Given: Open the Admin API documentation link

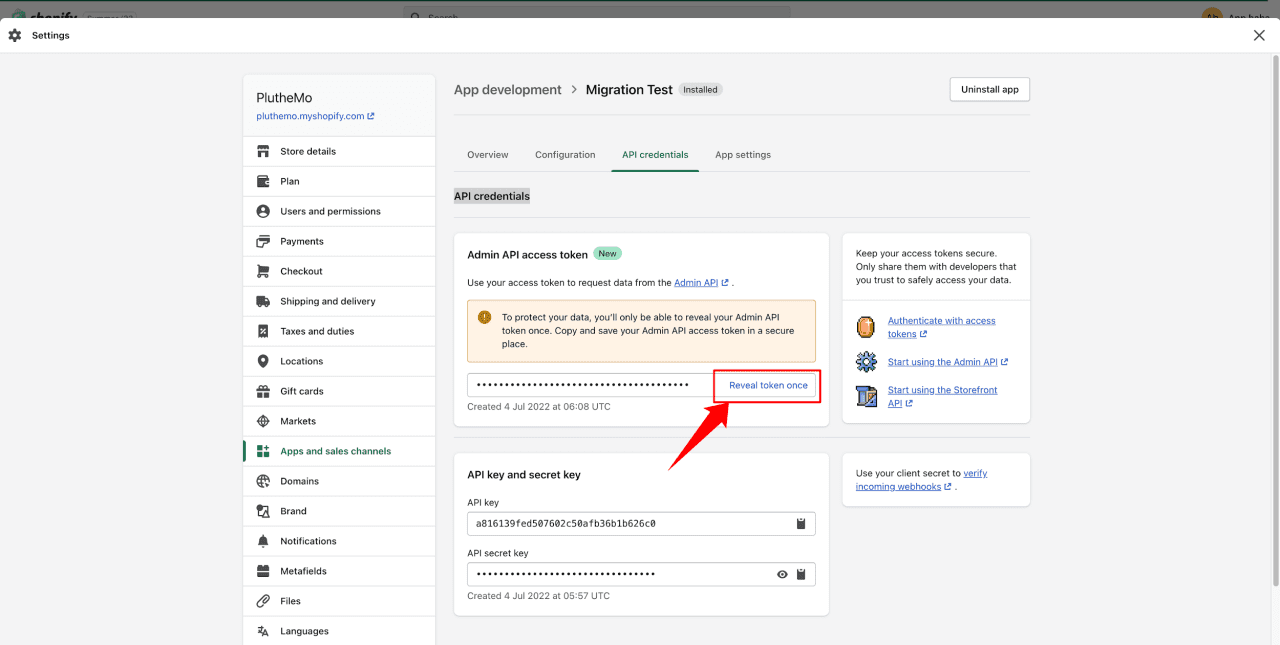Looking at the screenshot, I should click(x=701, y=283).
